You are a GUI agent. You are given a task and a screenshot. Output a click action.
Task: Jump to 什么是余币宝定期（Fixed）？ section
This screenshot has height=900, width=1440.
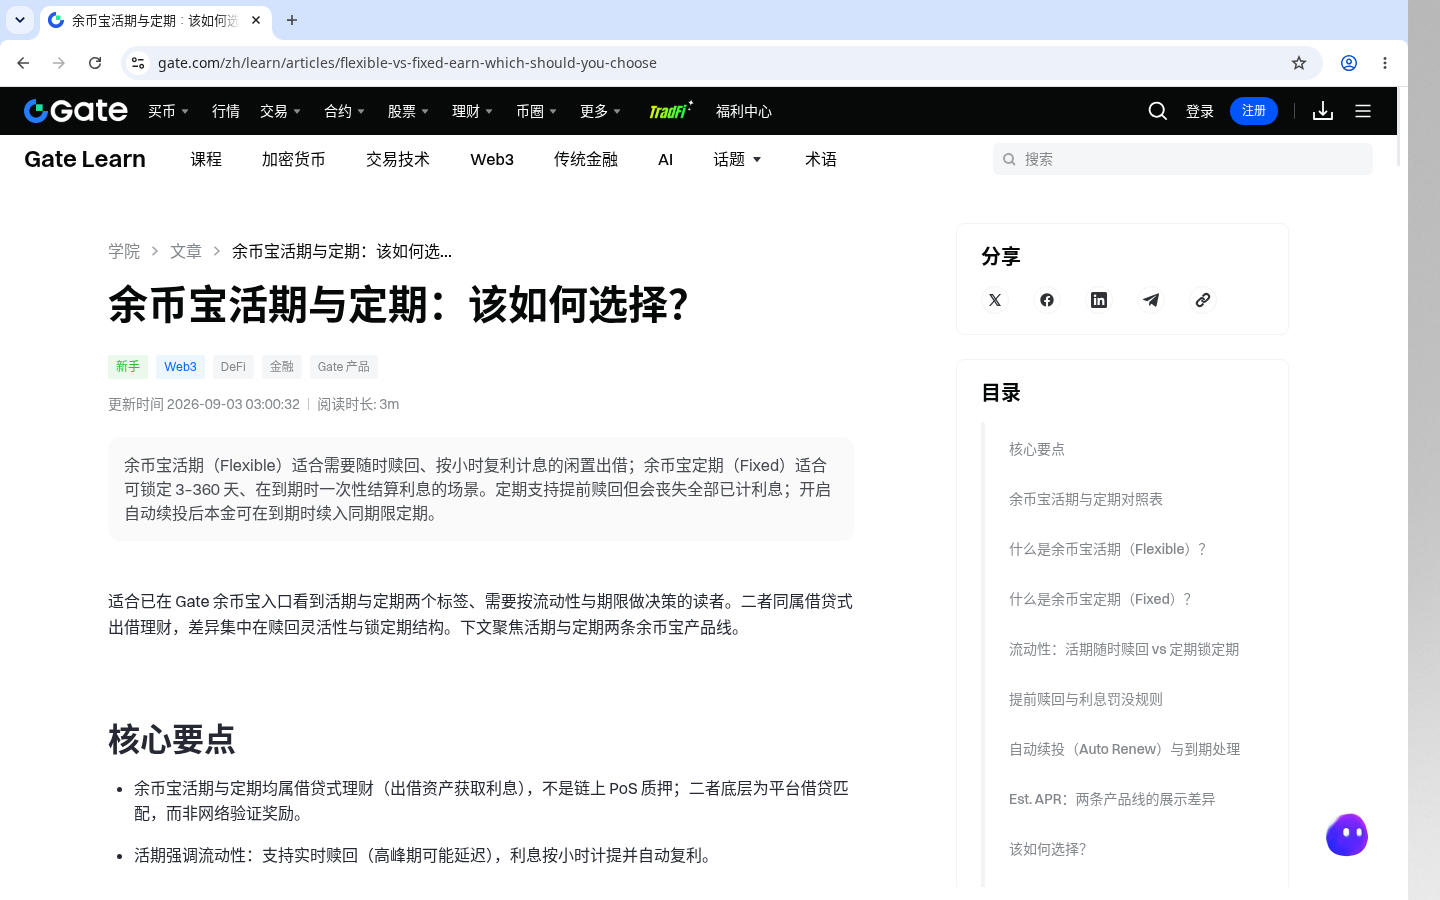click(1102, 599)
